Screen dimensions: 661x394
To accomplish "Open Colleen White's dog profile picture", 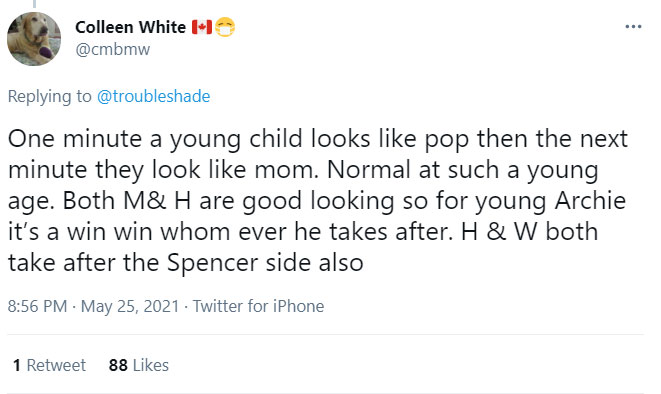I will click(x=34, y=39).
